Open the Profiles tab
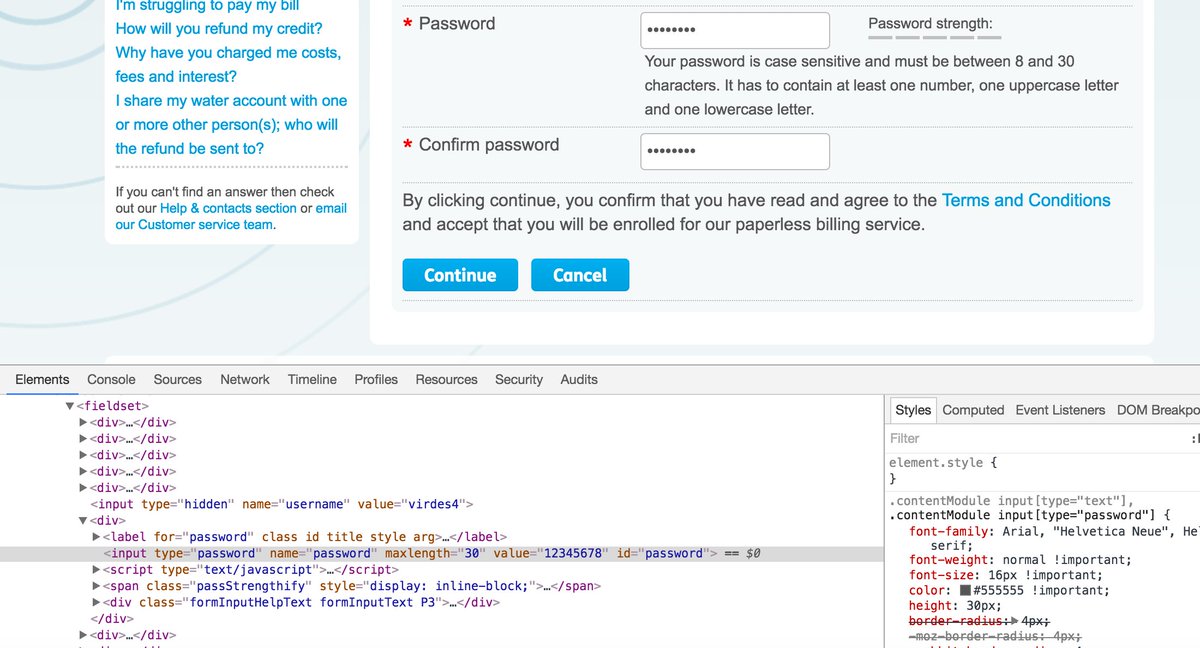 (x=376, y=380)
